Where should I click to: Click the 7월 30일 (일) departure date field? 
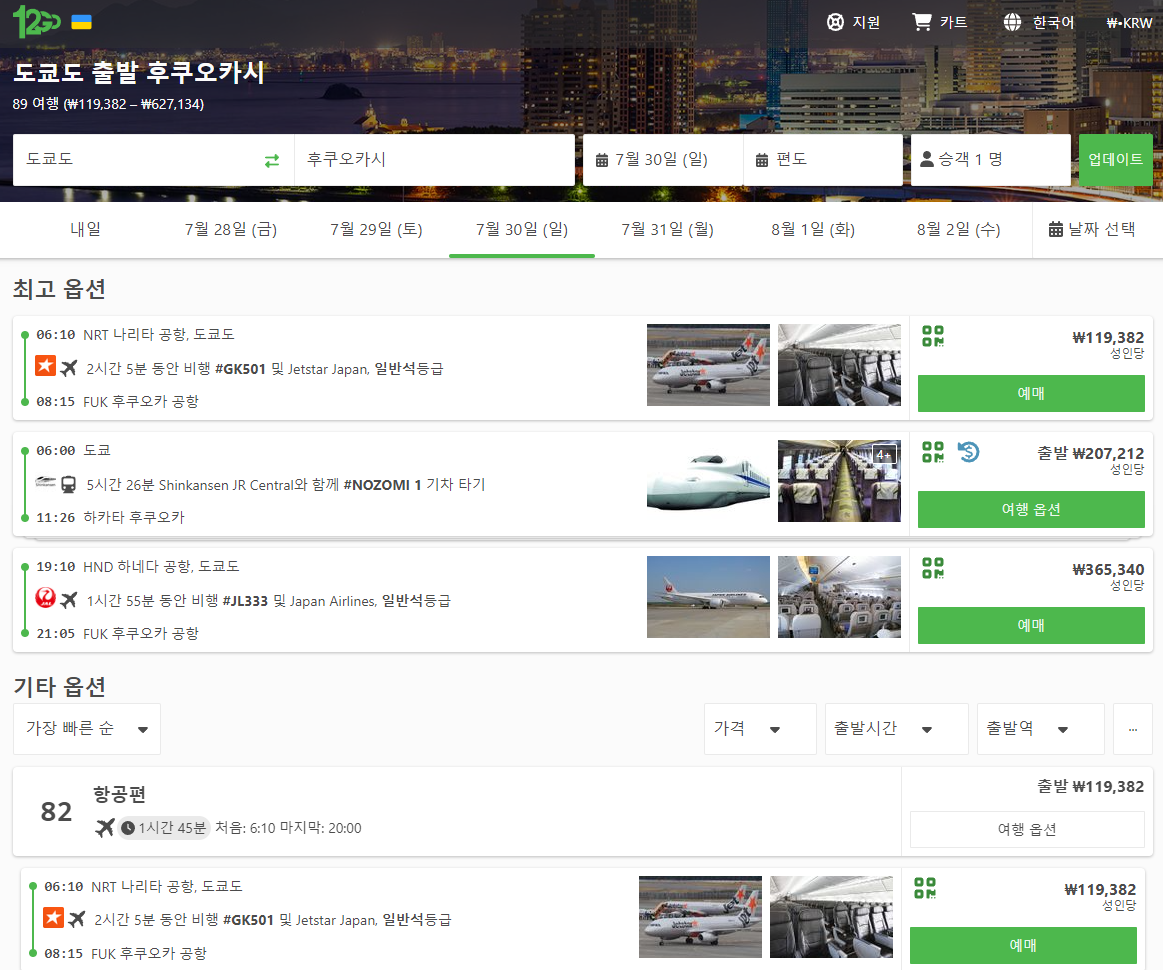[x=663, y=160]
